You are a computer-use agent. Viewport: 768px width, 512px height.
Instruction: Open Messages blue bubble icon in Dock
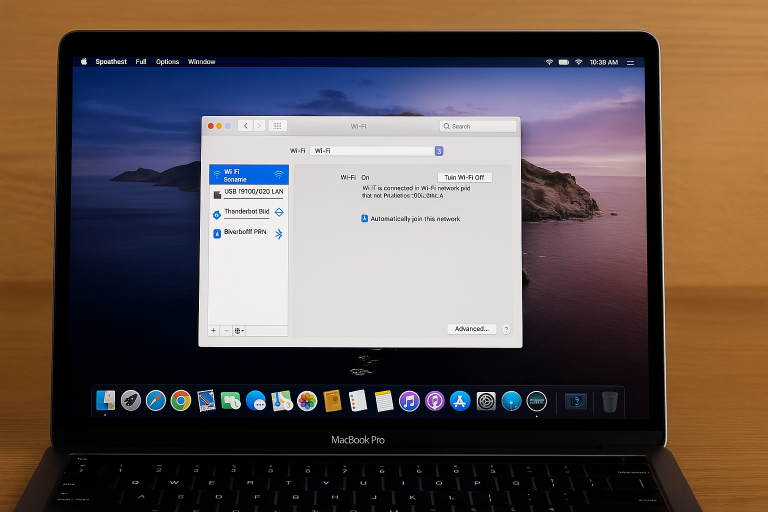tap(256, 401)
